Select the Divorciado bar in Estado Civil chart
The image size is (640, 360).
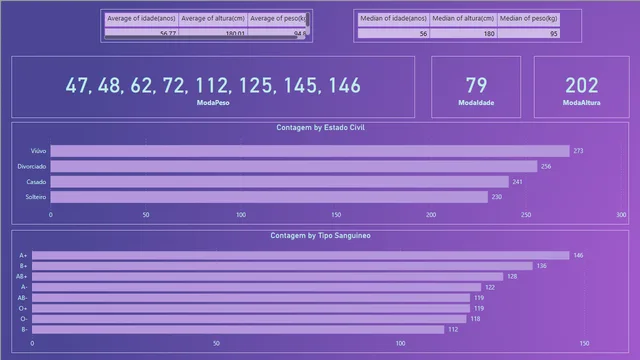(x=294, y=167)
